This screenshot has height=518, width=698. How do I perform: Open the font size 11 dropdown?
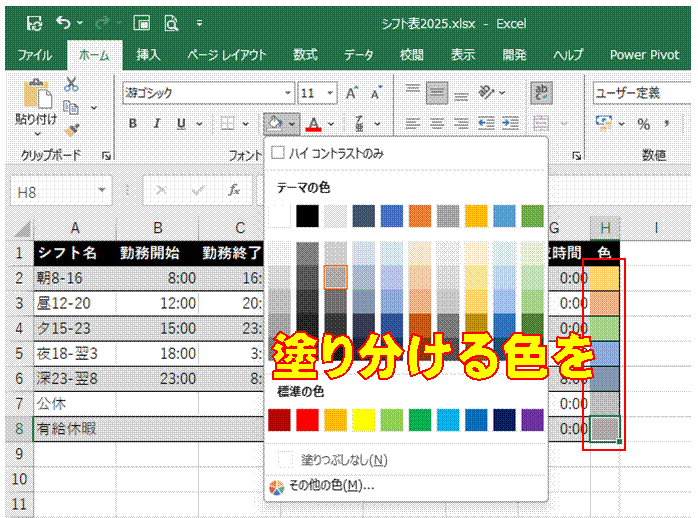[330, 93]
